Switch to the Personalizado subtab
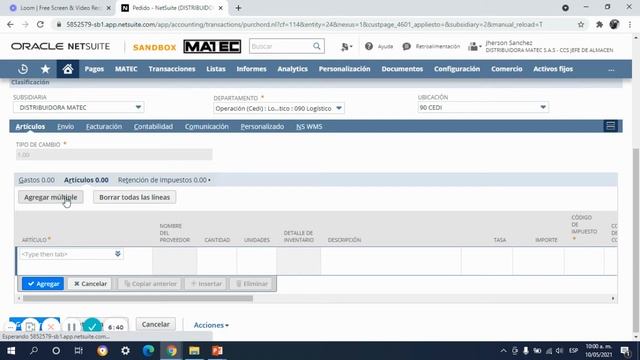The width and height of the screenshot is (640, 360). tap(262, 127)
